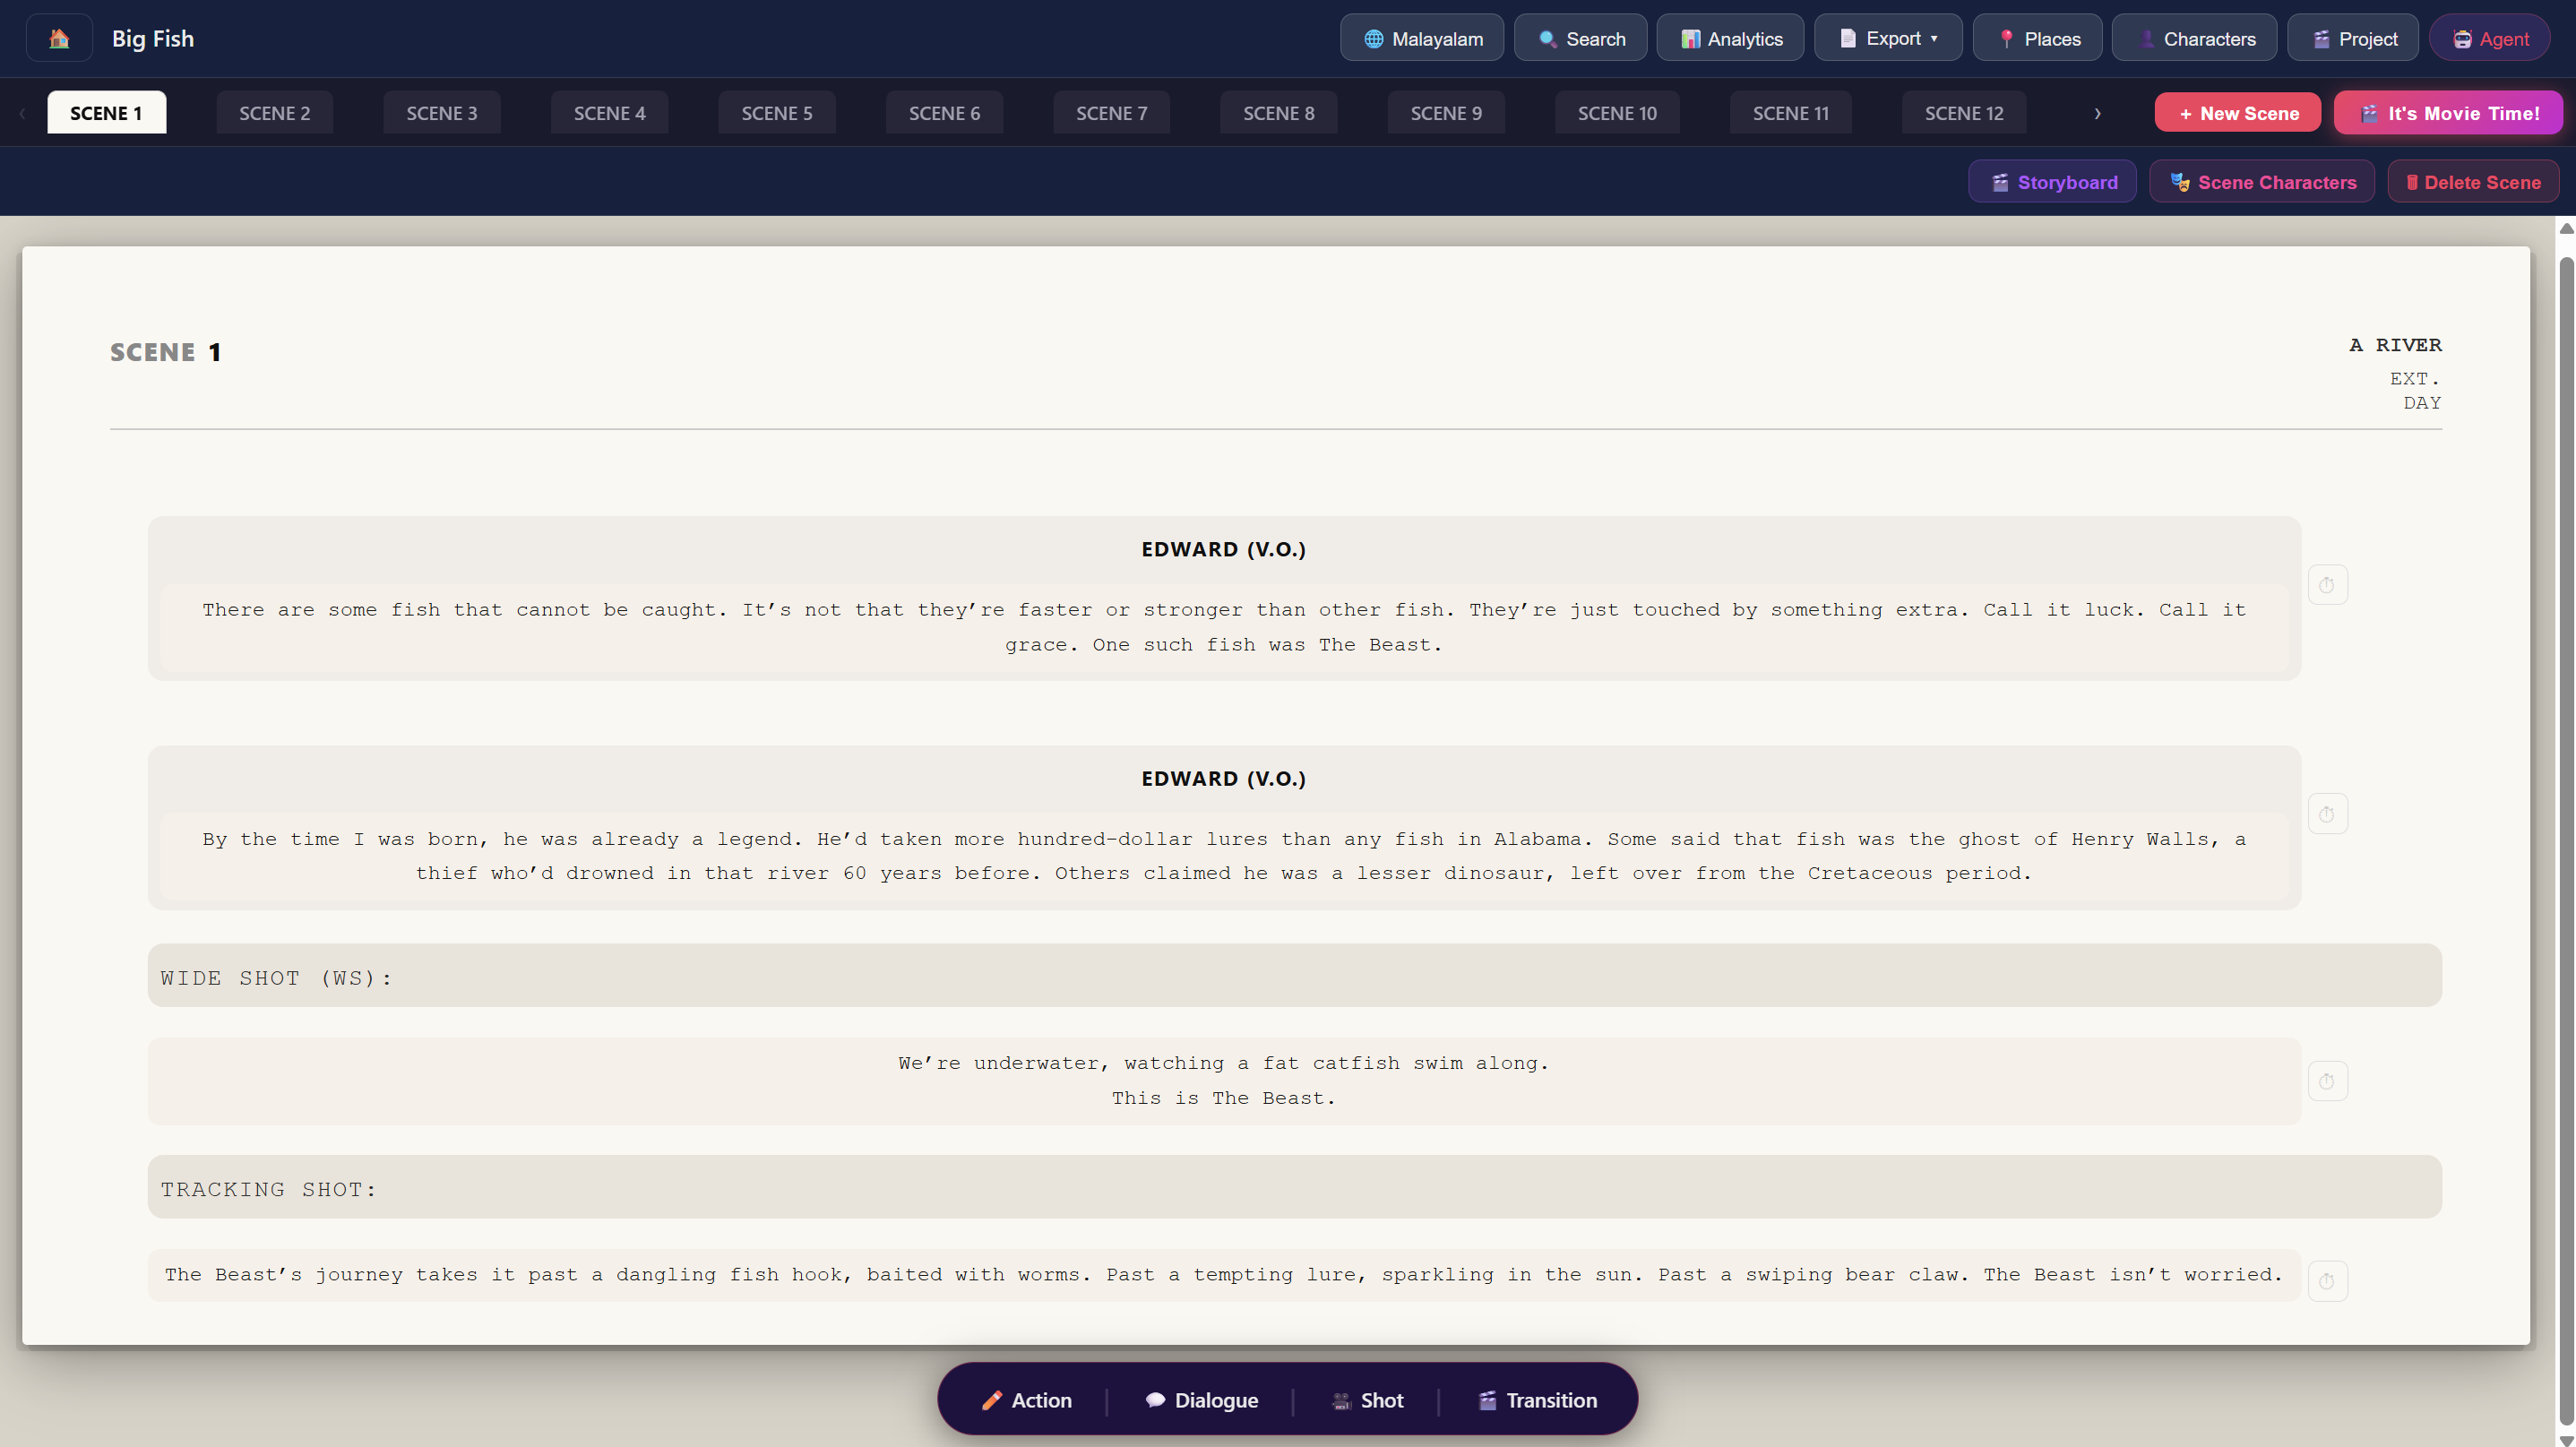This screenshot has height=1447, width=2576.
Task: Open the Malayalam language selector
Action: (1421, 39)
